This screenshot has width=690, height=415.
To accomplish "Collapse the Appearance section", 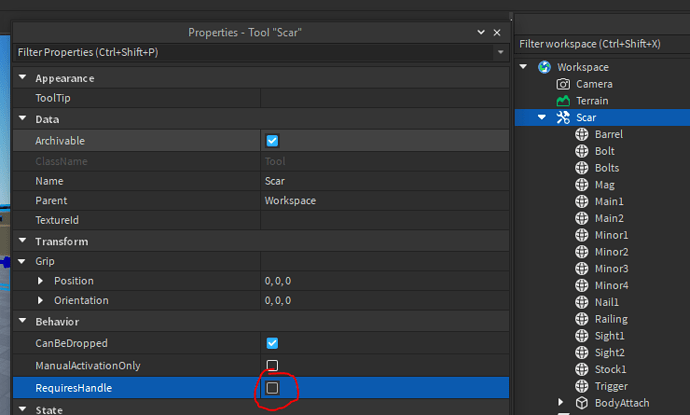I will coord(22,77).
